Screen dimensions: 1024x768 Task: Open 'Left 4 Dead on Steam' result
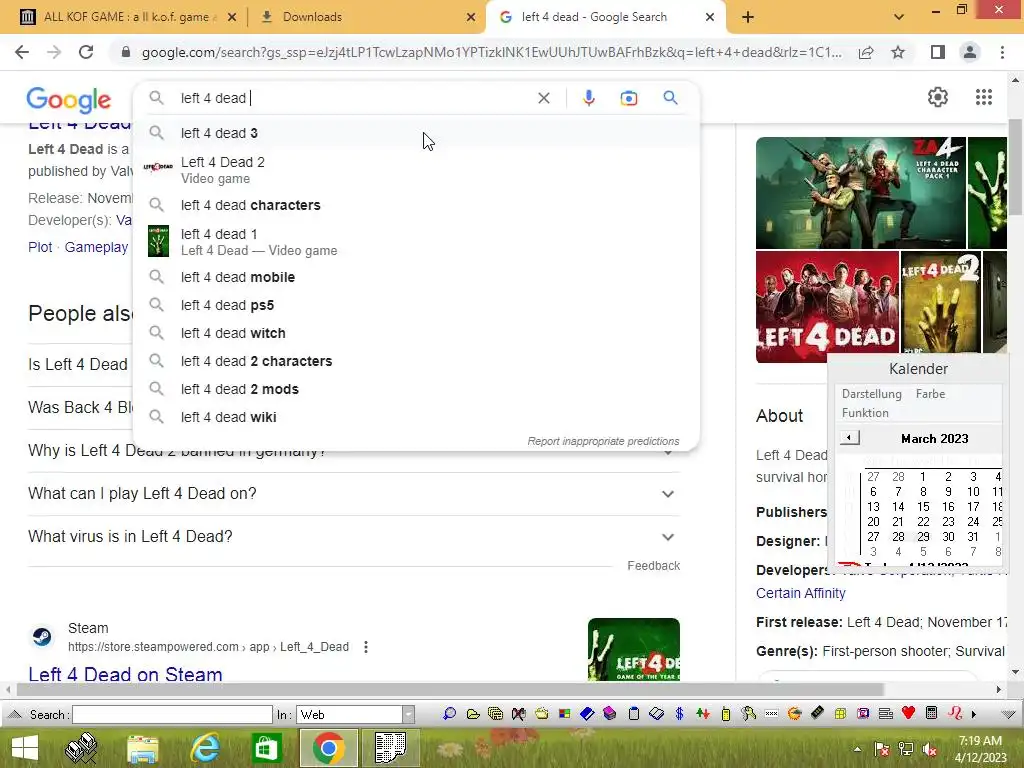(125, 673)
